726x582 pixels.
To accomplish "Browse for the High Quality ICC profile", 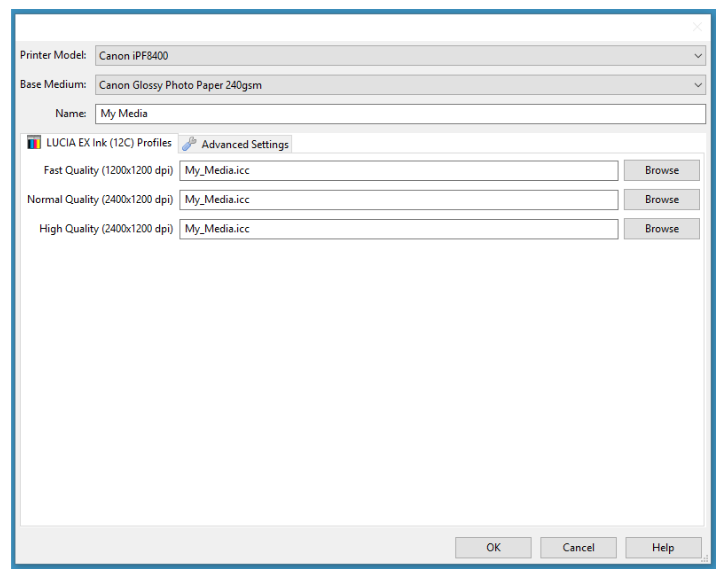I will point(662,229).
